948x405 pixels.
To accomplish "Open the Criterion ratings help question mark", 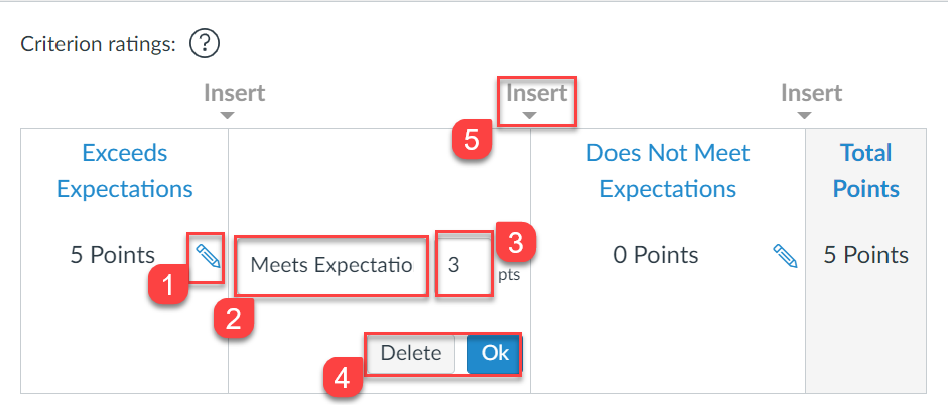I will click(204, 44).
